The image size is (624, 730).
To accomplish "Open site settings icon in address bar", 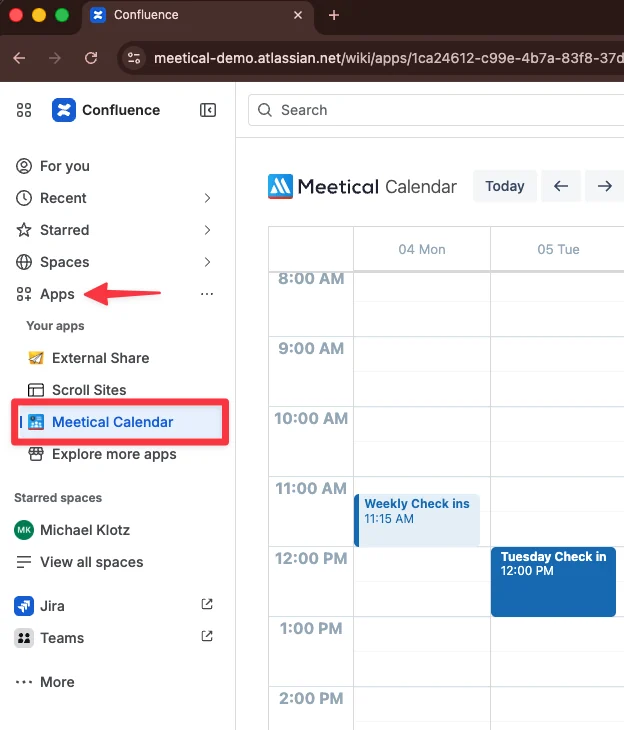I will click(134, 58).
